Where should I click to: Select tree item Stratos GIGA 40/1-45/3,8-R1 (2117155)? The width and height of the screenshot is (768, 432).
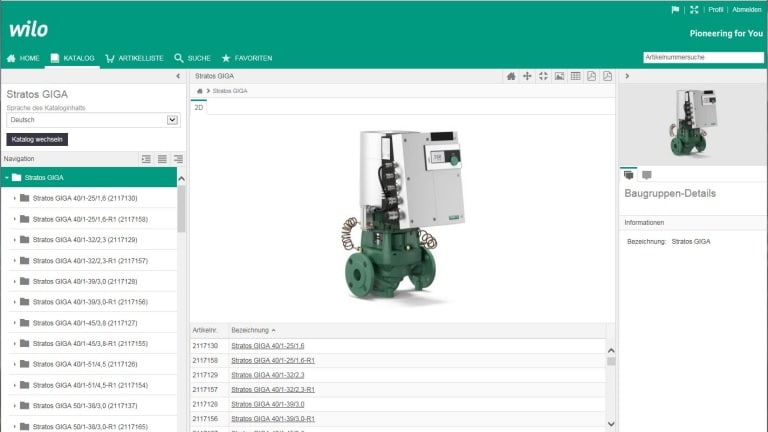90,344
